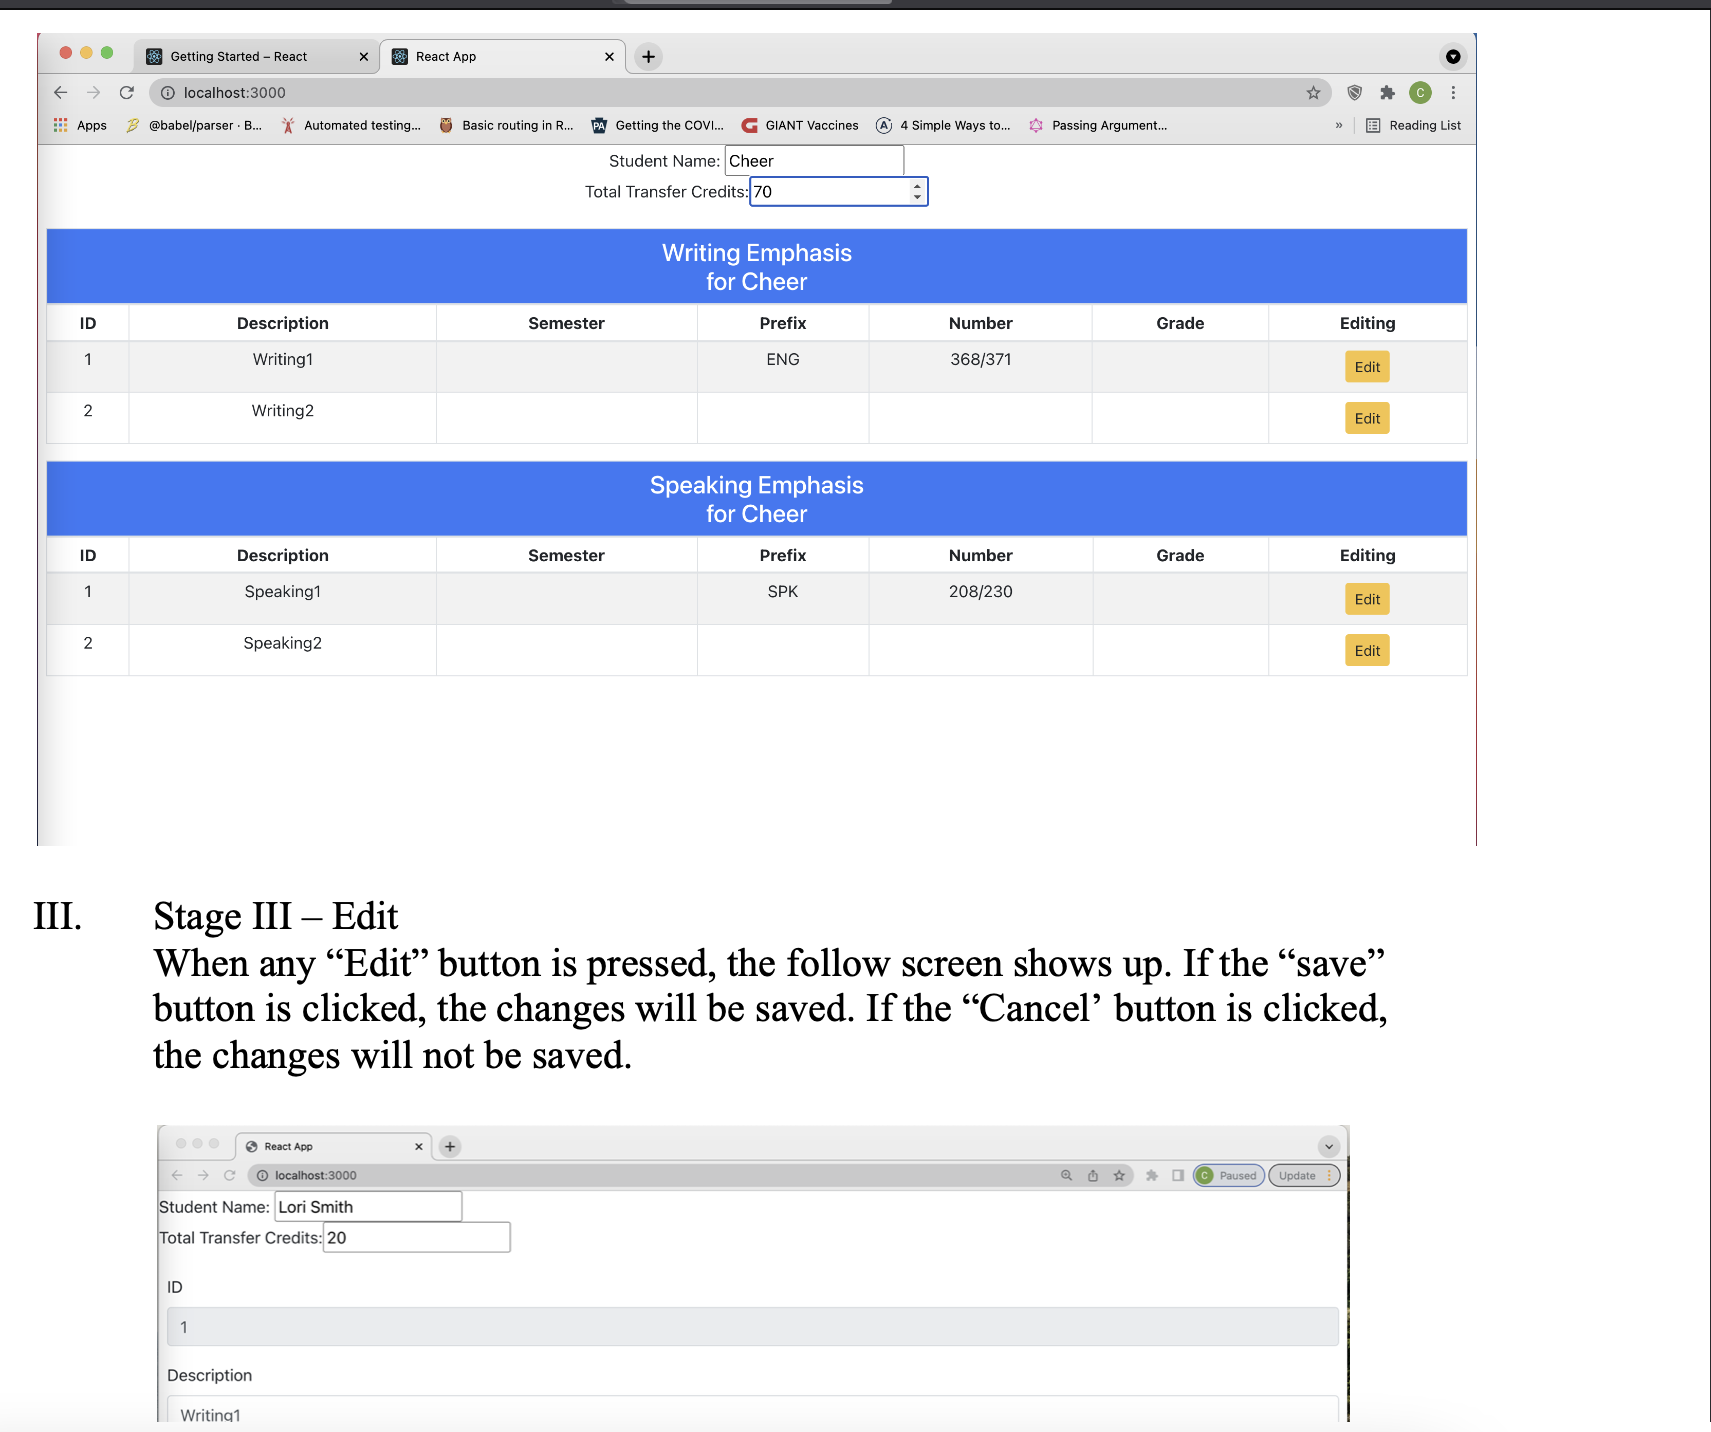Click the Paused profile chip in lower browser
Image resolution: width=1711 pixels, height=1432 pixels.
coord(1229,1176)
